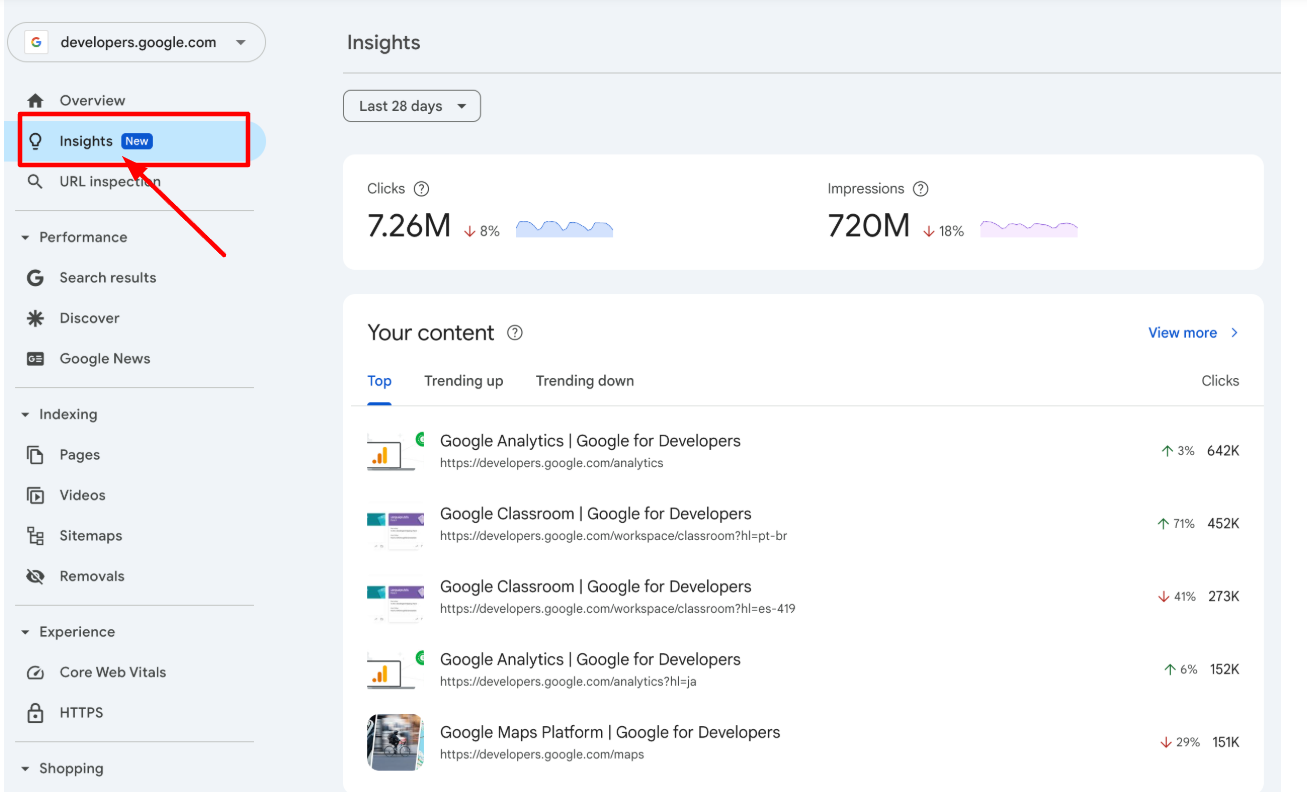
Task: Select the Discover asterisk icon
Action: coord(35,318)
